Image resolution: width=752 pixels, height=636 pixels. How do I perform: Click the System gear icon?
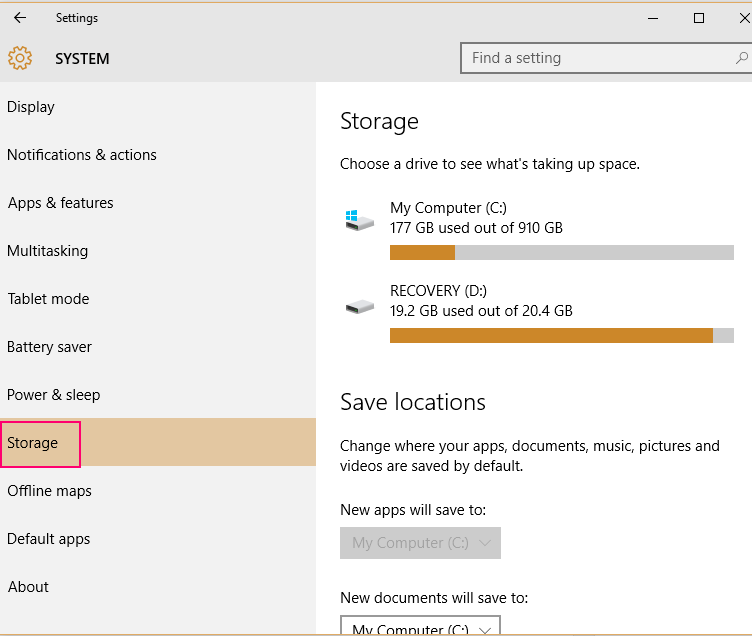coord(20,58)
